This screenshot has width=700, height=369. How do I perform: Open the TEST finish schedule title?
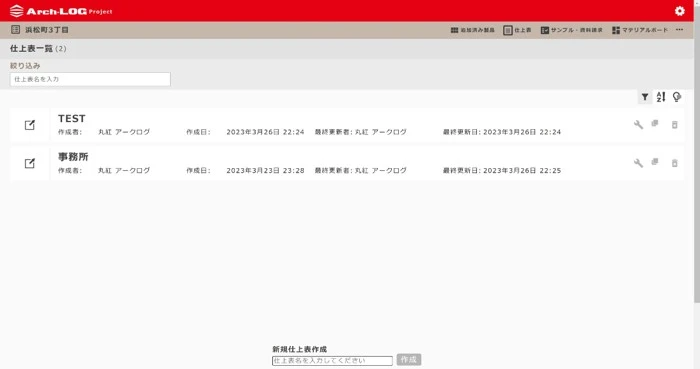pos(71,119)
